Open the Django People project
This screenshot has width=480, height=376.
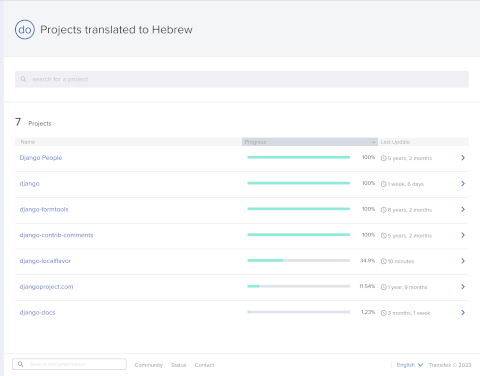coord(41,158)
